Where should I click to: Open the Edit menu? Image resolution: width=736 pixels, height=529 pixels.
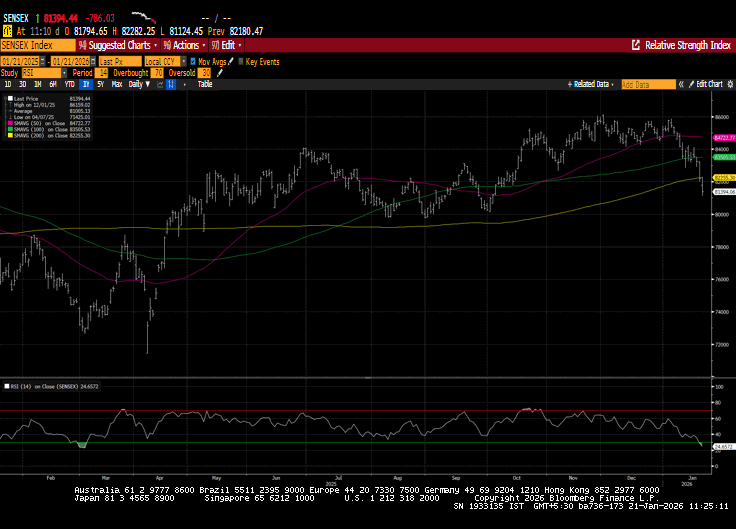(x=226, y=45)
